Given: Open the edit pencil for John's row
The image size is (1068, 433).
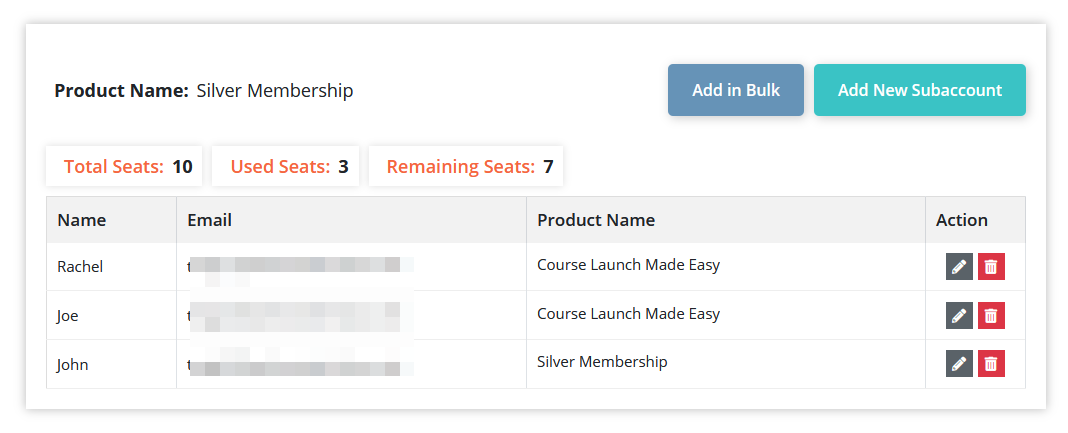Looking at the screenshot, I should click(959, 364).
